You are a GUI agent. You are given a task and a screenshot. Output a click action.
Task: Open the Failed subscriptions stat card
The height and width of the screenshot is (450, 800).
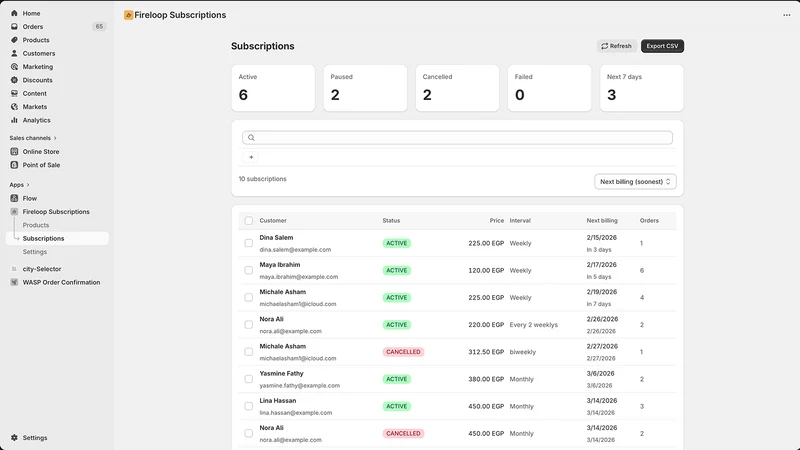coord(549,88)
